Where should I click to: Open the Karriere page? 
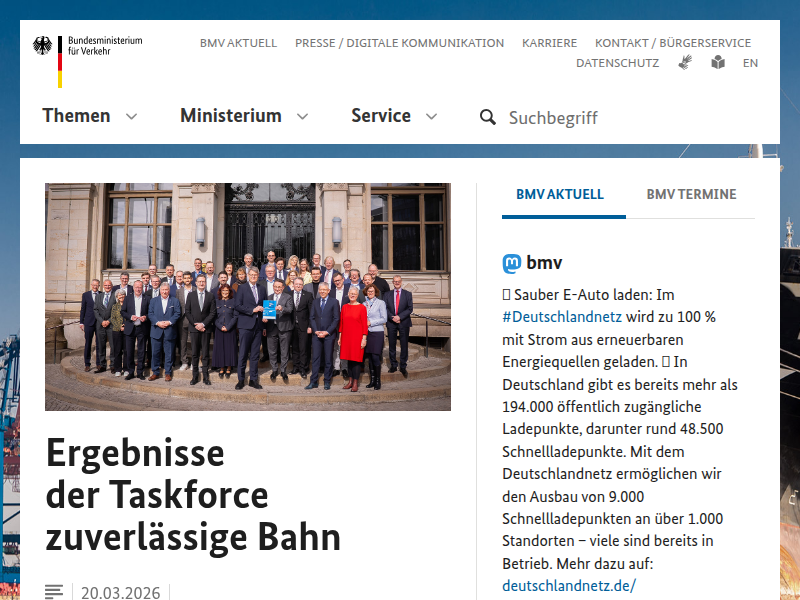click(x=549, y=43)
